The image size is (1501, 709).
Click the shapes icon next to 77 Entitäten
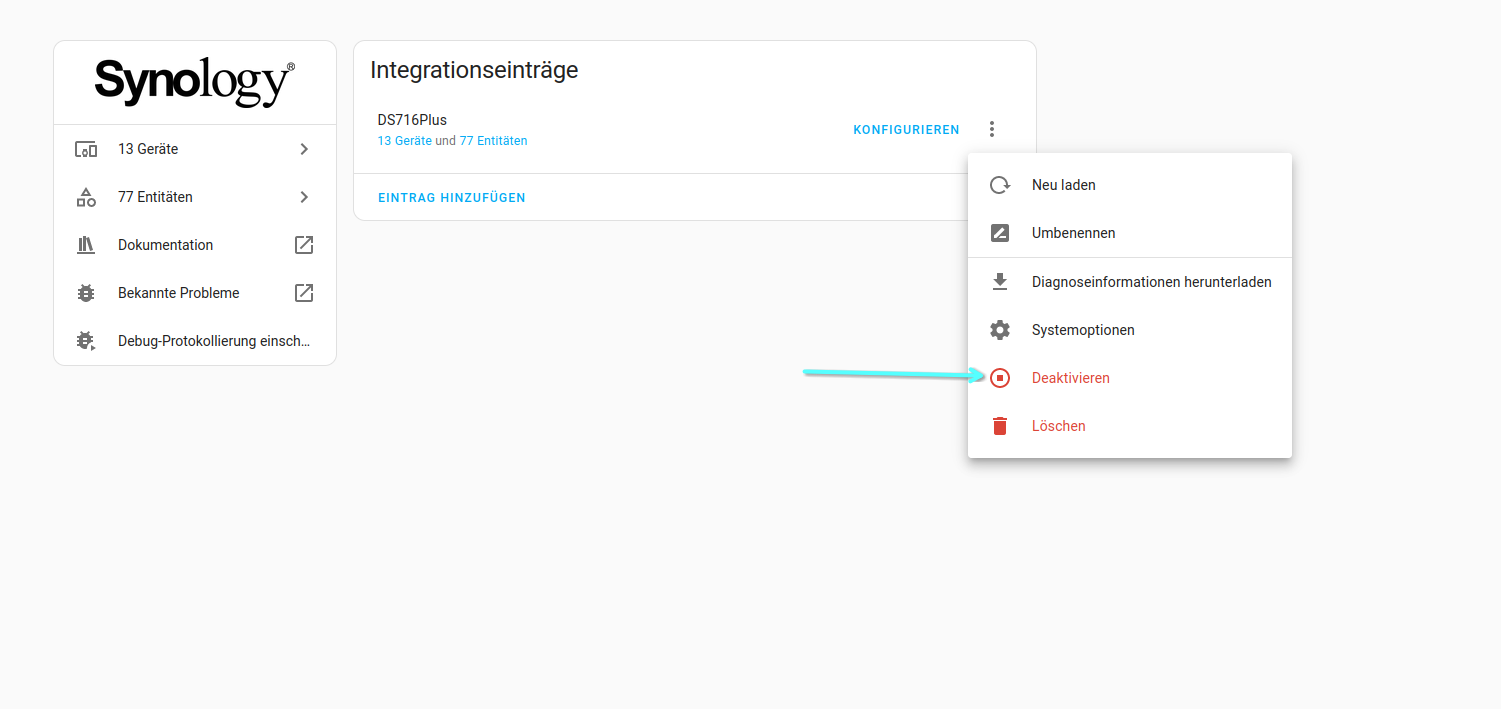[x=86, y=197]
